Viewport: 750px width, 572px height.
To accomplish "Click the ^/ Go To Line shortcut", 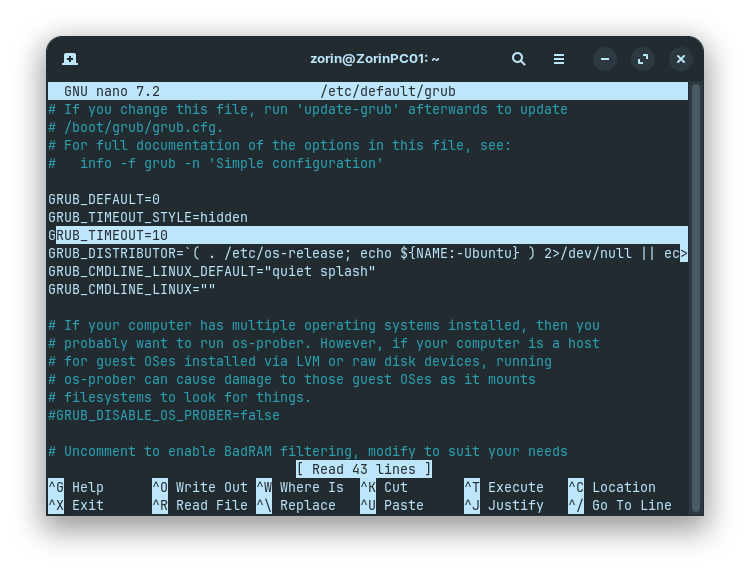I will (x=620, y=506).
